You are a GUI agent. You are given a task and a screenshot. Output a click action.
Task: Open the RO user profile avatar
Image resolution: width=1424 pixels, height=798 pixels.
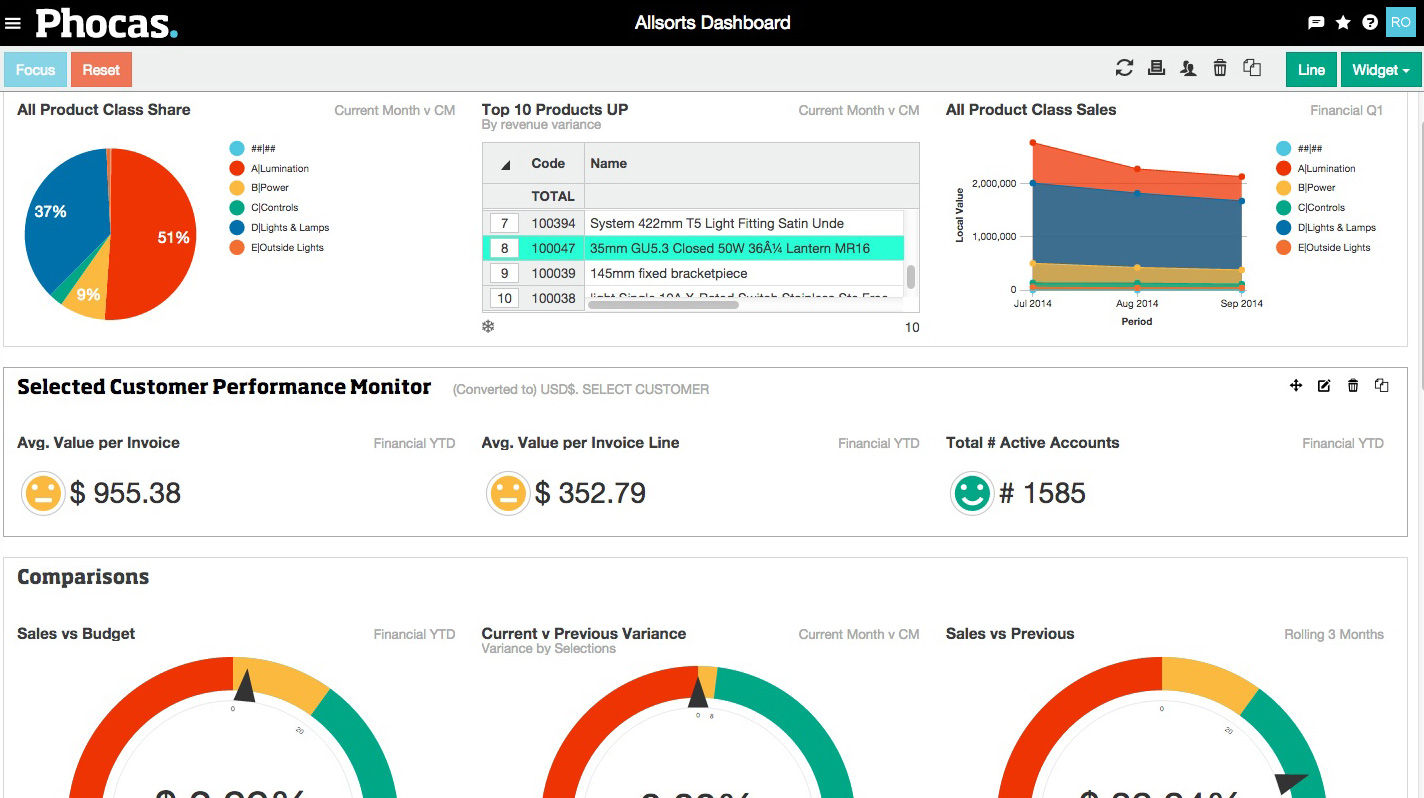(x=1400, y=22)
